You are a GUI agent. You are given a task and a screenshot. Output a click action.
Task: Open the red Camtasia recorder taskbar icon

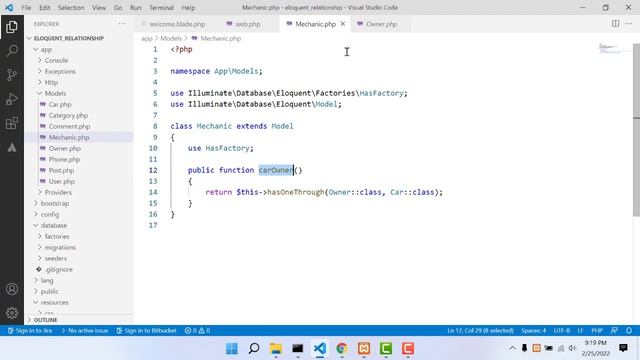408,349
